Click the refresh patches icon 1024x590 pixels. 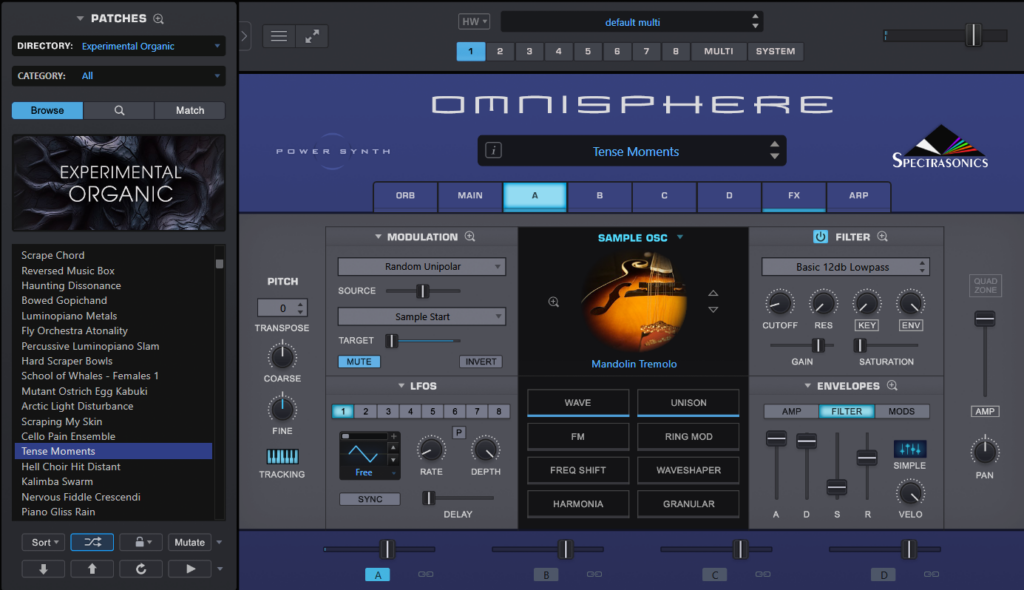[x=140, y=568]
